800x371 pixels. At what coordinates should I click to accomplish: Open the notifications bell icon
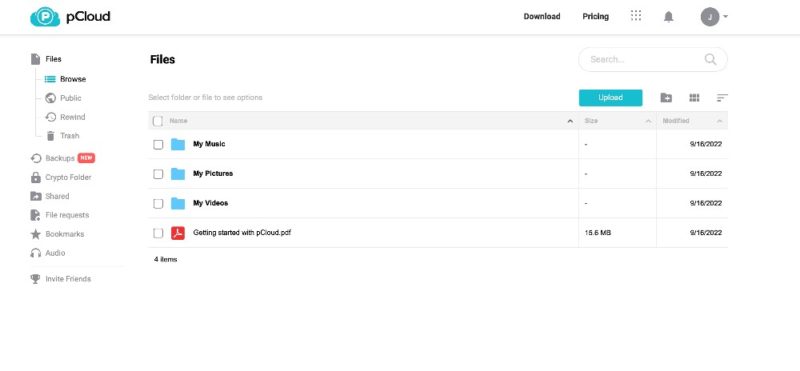point(668,17)
